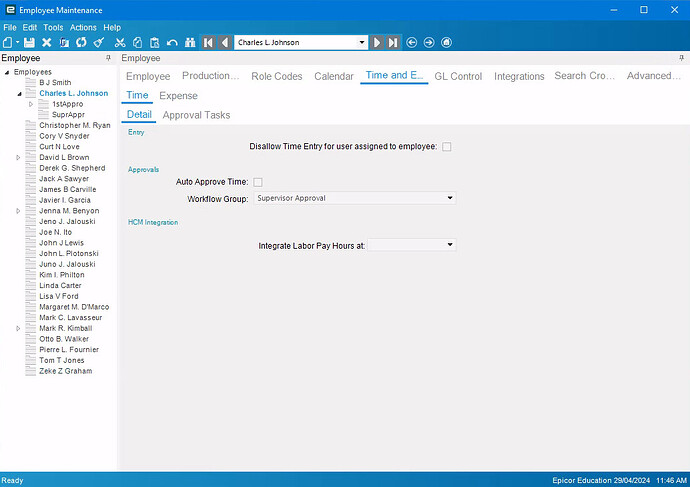
Task: Open Search with the binoculars icon
Action: tap(190, 43)
